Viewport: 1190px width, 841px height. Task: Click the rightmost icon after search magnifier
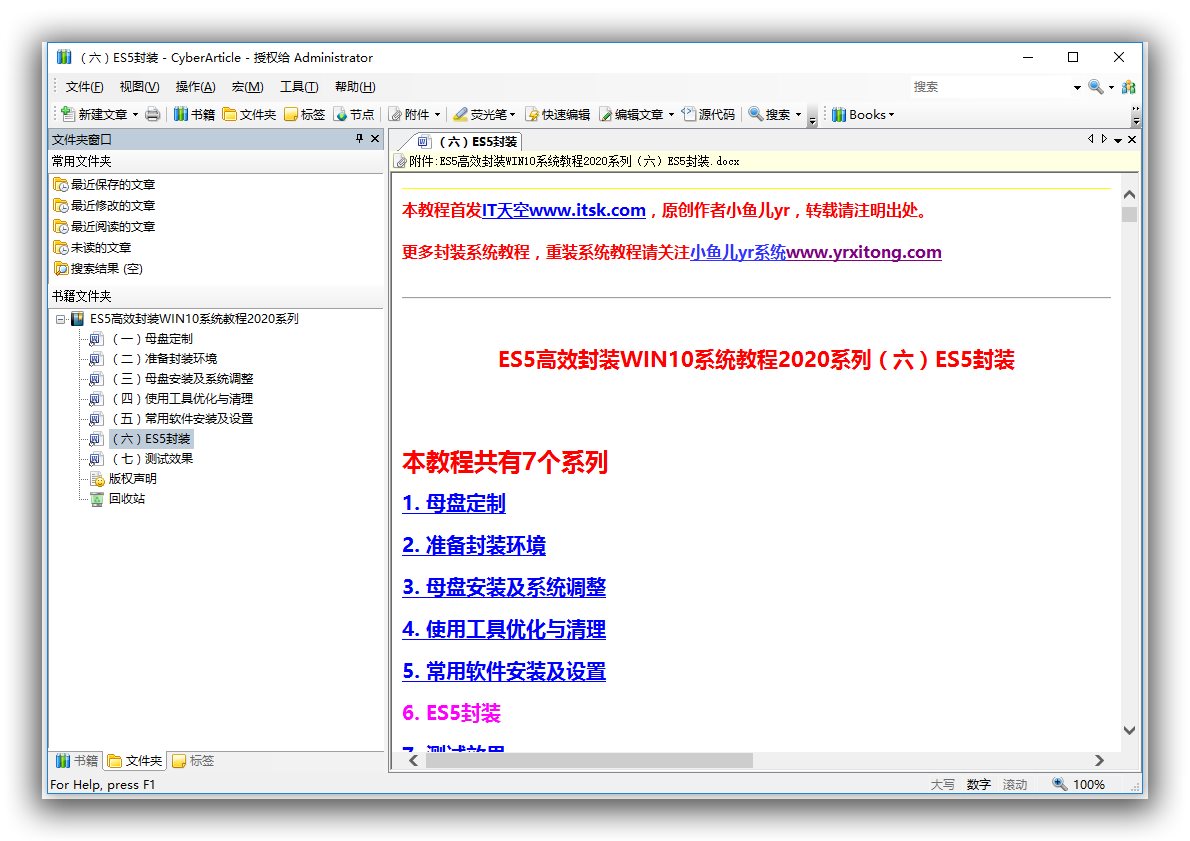click(x=1129, y=87)
